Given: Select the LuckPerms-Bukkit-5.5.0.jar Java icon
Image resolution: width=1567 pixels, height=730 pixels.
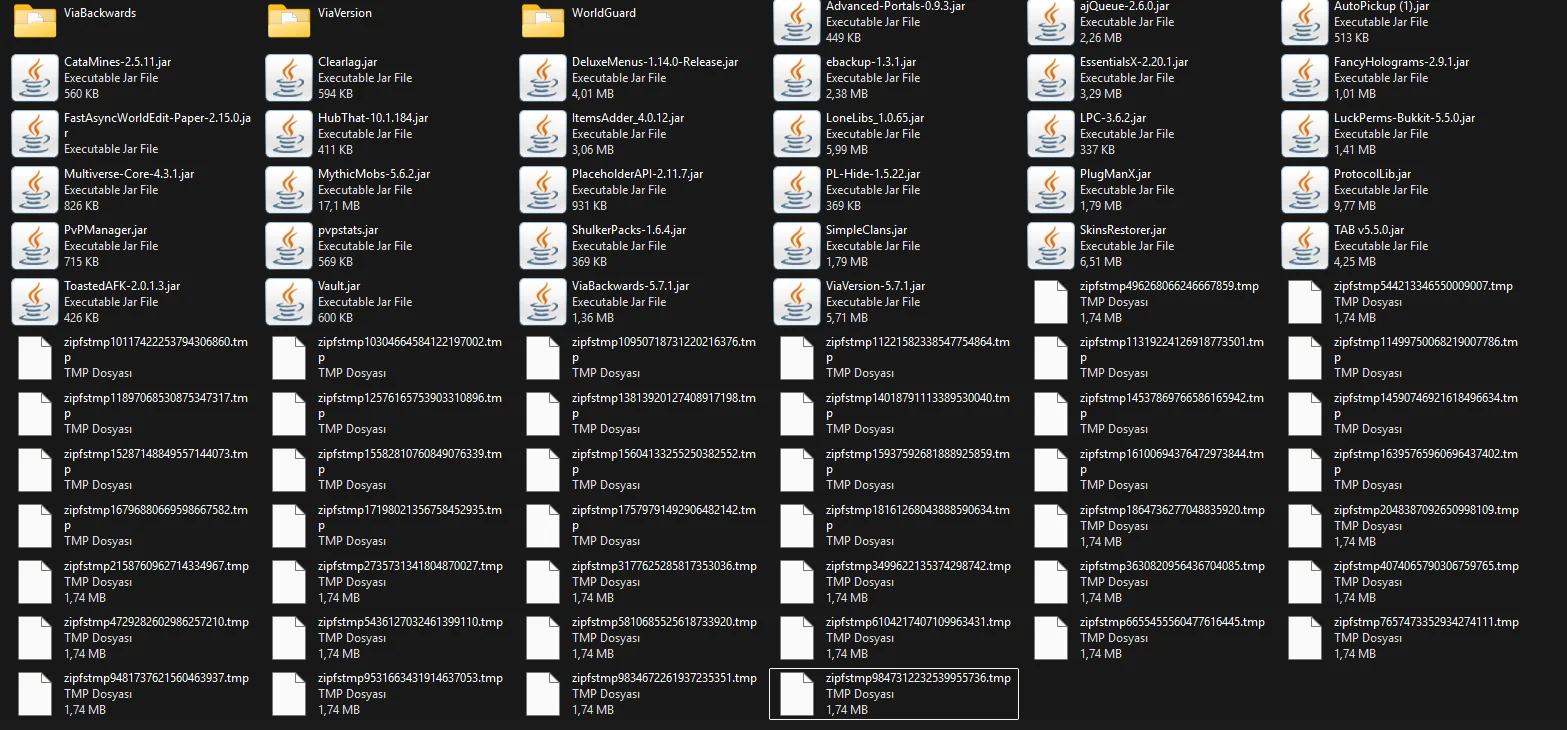Looking at the screenshot, I should tap(1305, 134).
